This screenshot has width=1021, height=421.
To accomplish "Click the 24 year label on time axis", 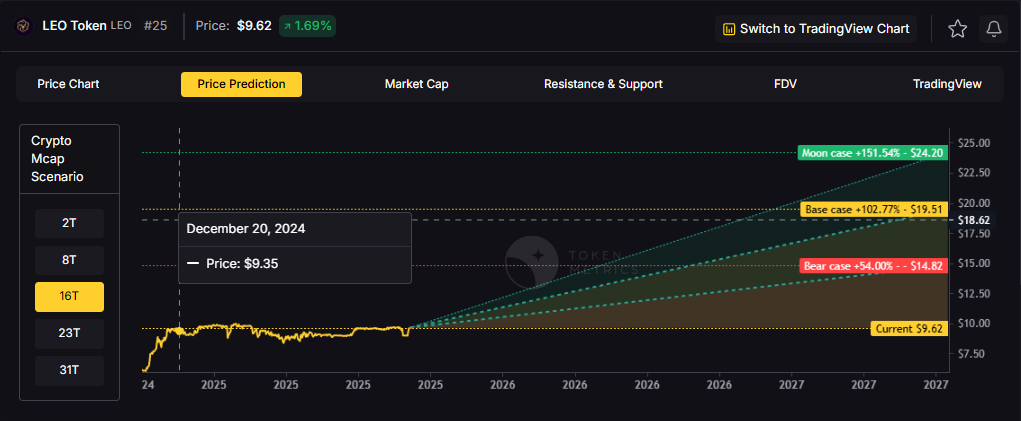I will click(x=148, y=385).
